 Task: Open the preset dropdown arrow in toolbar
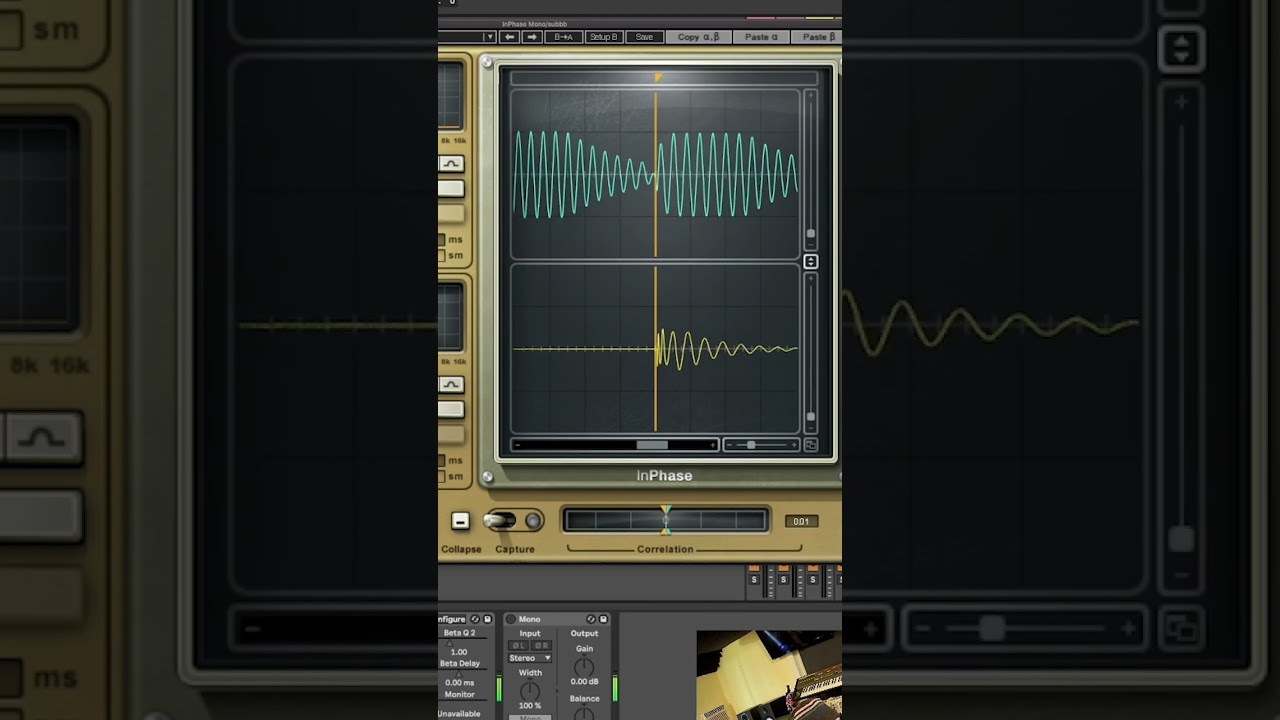tap(489, 37)
